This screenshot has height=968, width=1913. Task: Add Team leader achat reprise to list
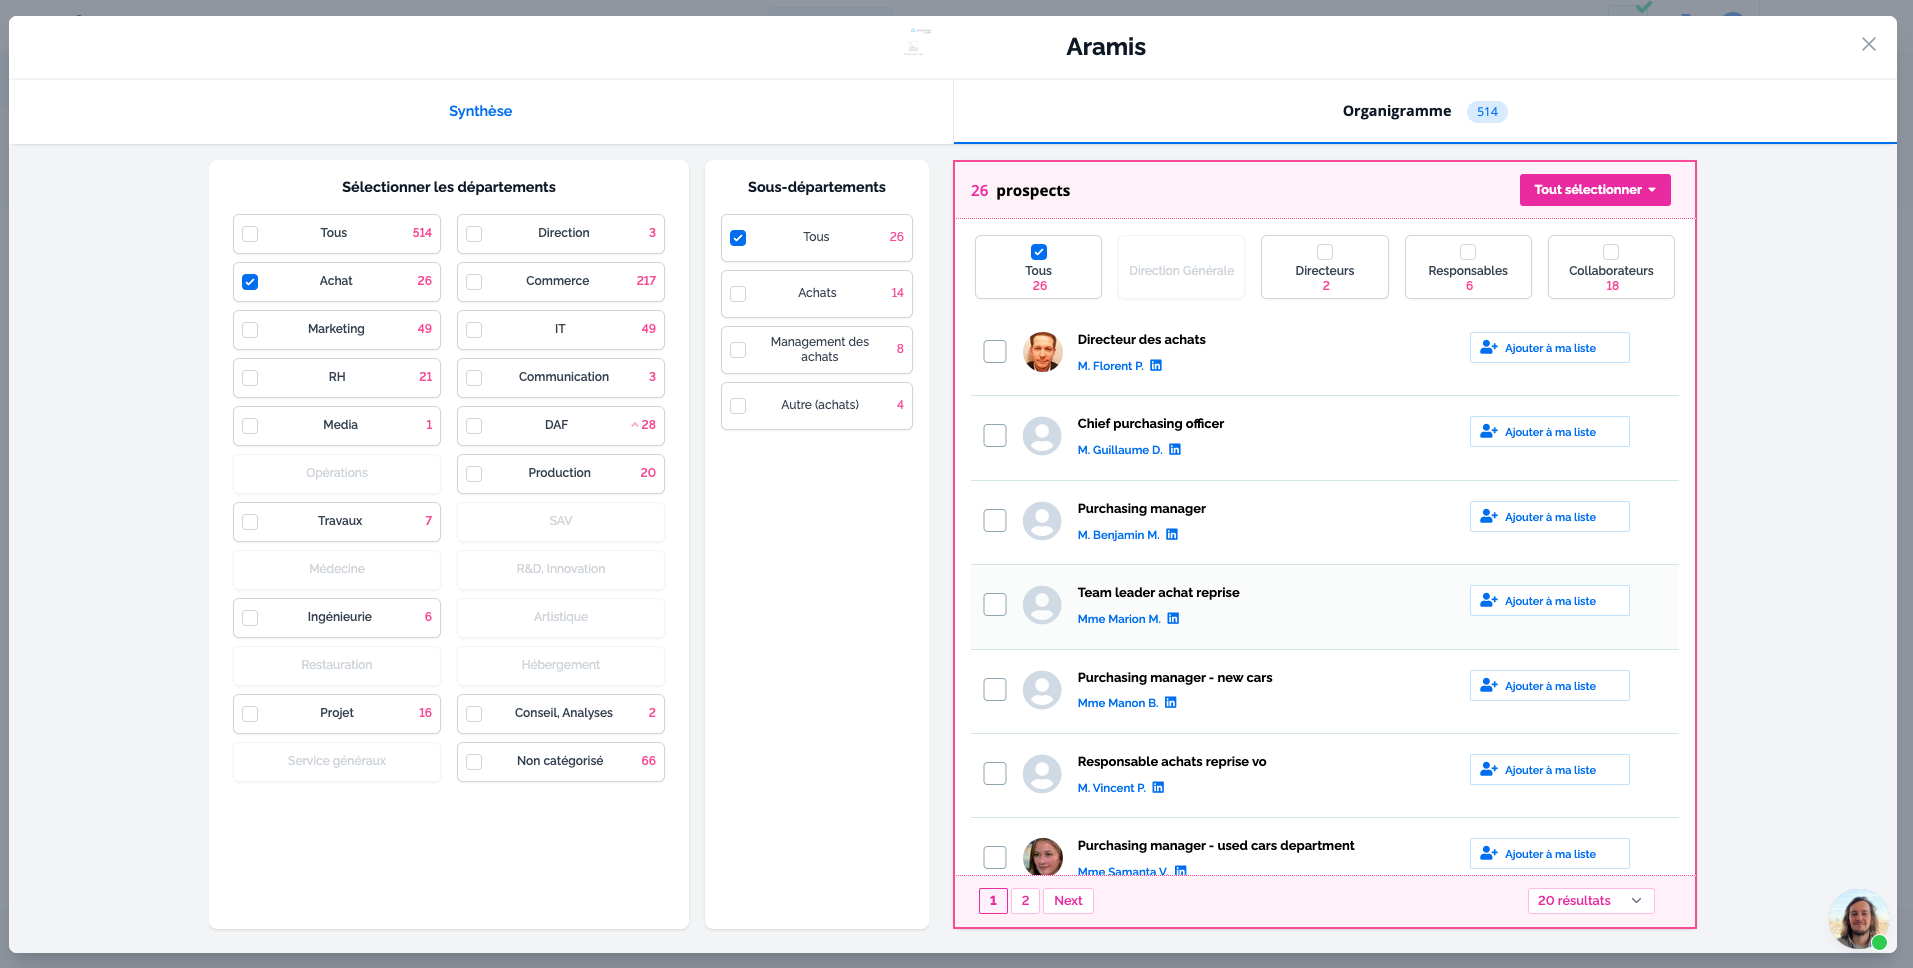[x=1549, y=601]
